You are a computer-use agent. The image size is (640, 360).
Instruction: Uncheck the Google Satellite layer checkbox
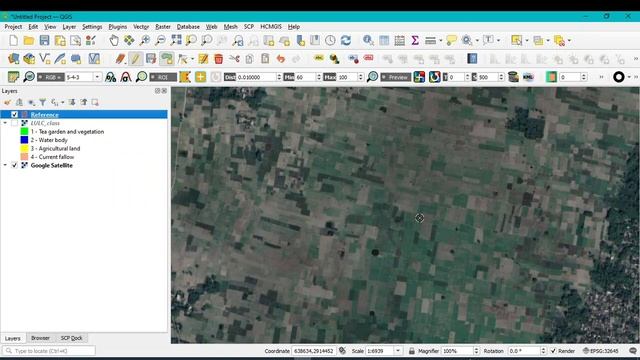pos(15,165)
